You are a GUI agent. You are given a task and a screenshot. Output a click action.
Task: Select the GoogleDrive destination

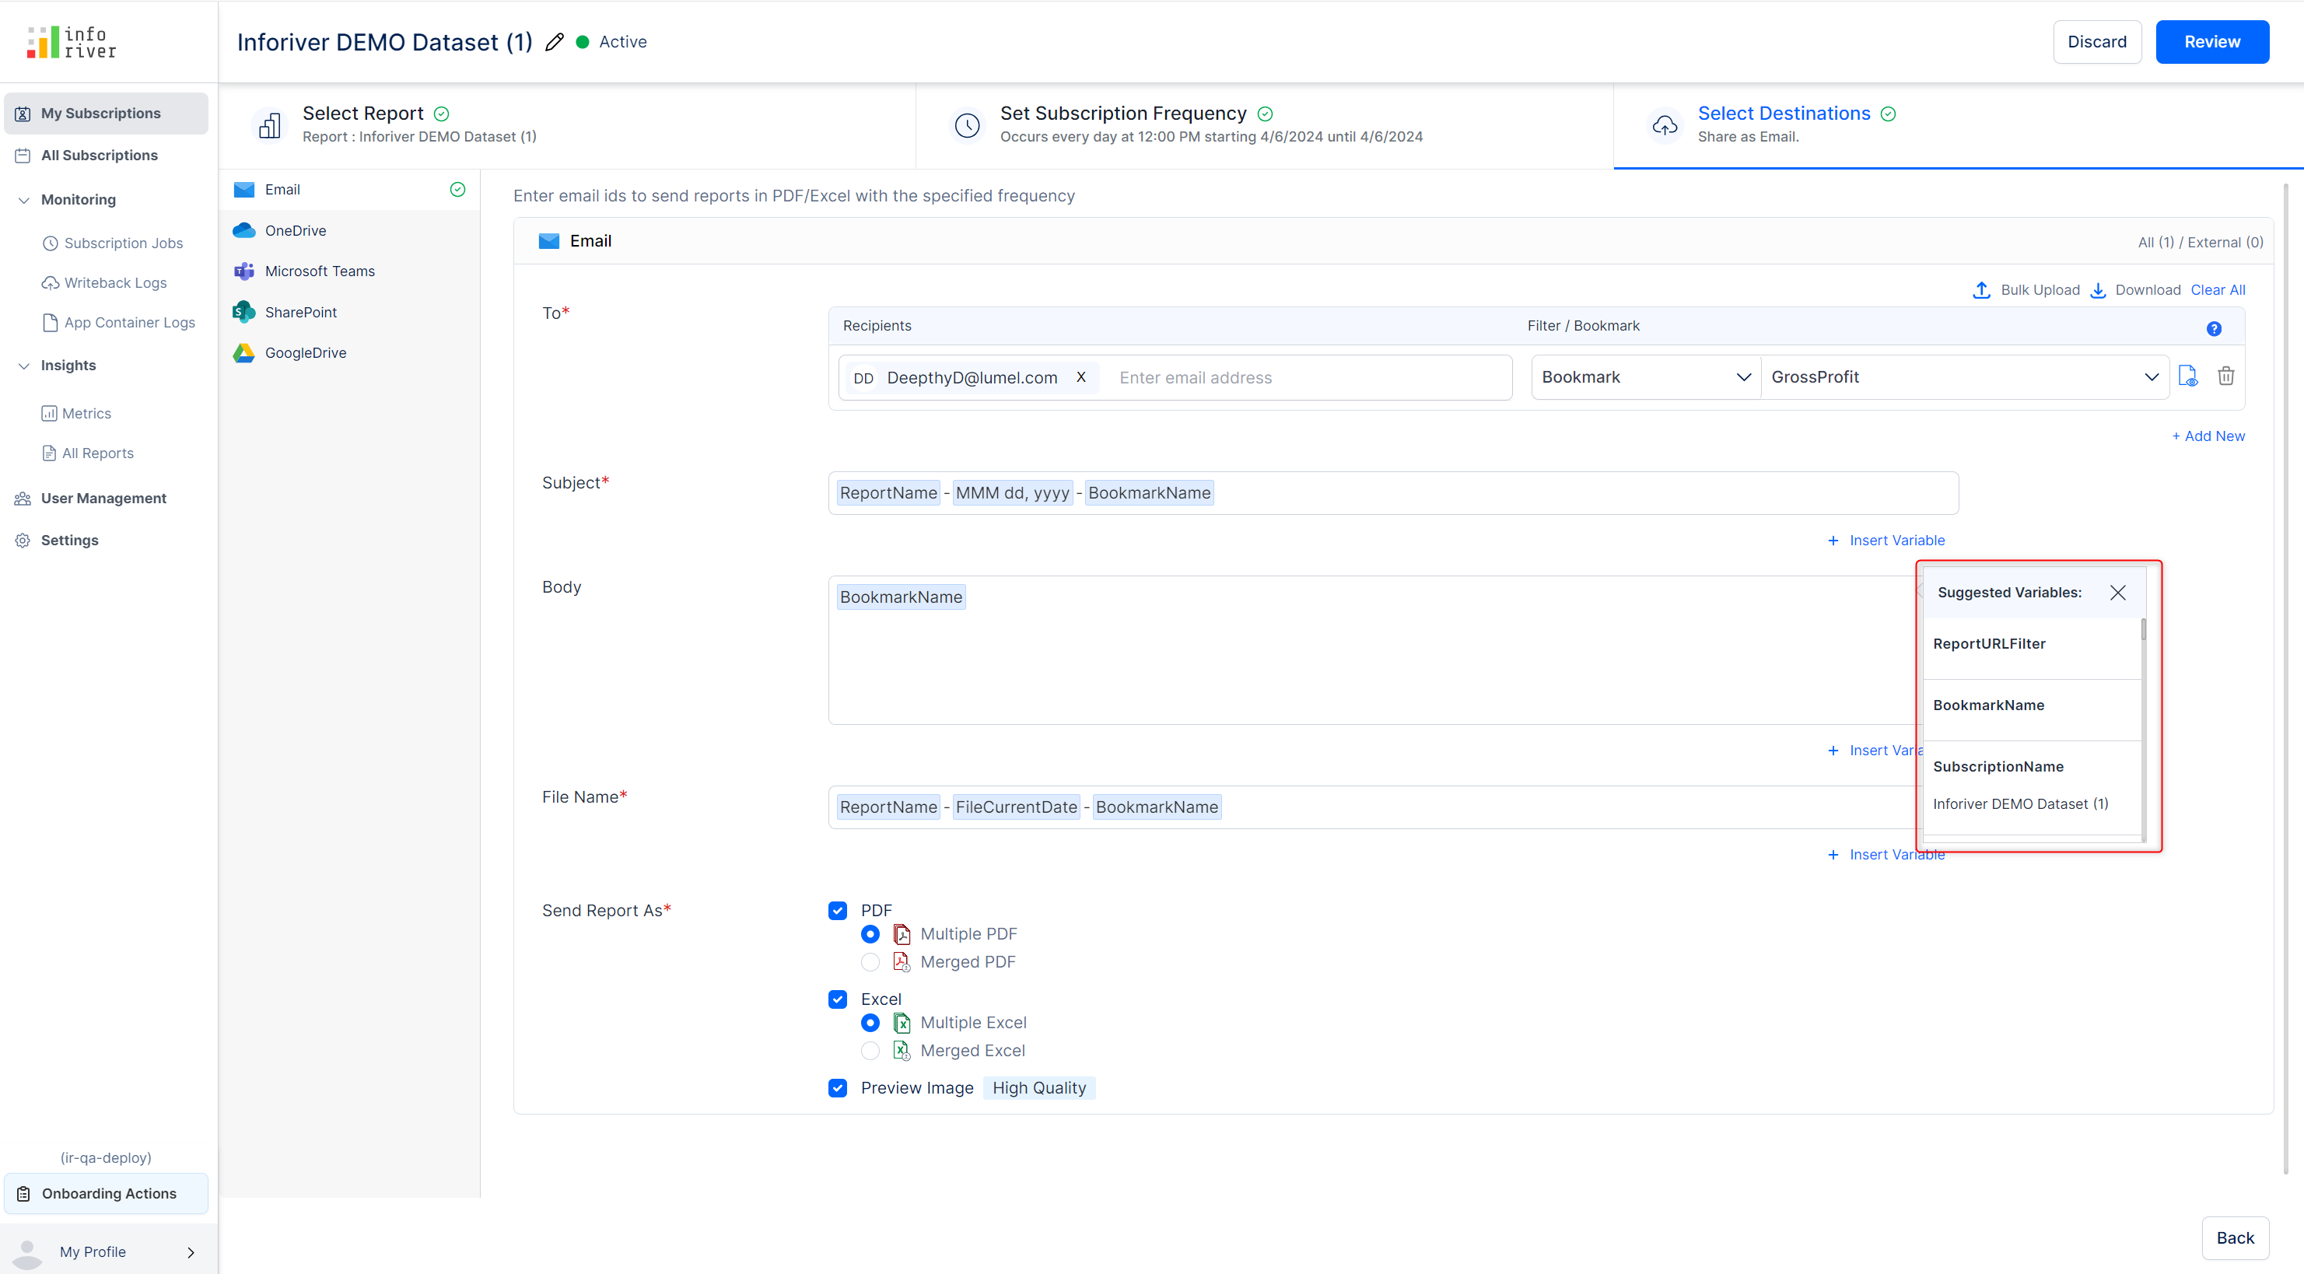[x=305, y=353]
